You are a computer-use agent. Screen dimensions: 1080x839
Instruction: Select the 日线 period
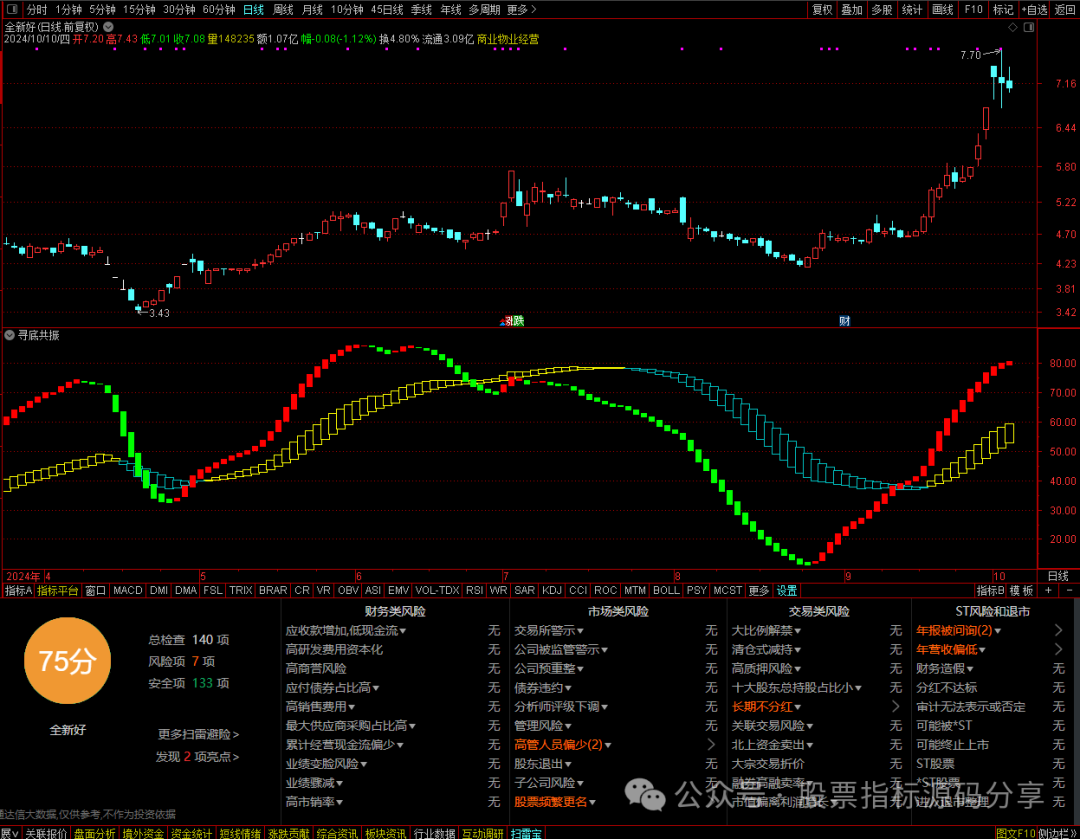pos(253,10)
